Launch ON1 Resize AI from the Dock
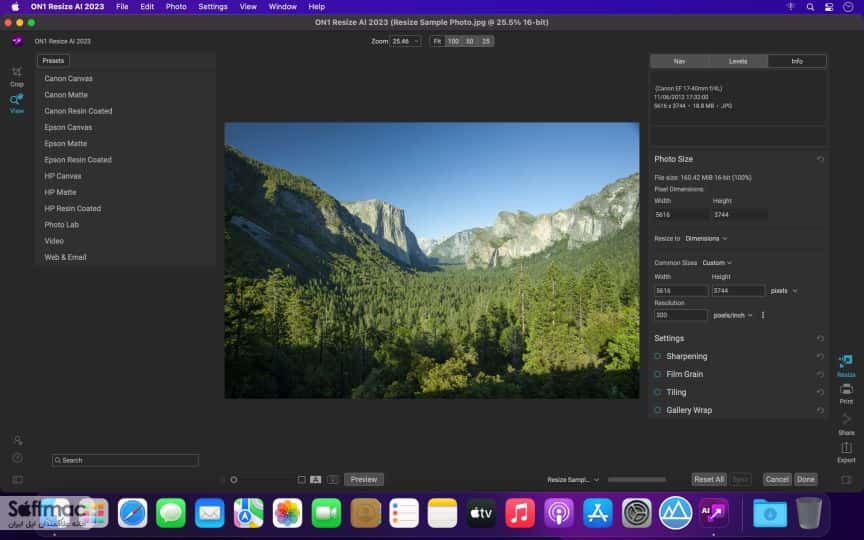Screen dimensions: 864x540 click(x=714, y=513)
